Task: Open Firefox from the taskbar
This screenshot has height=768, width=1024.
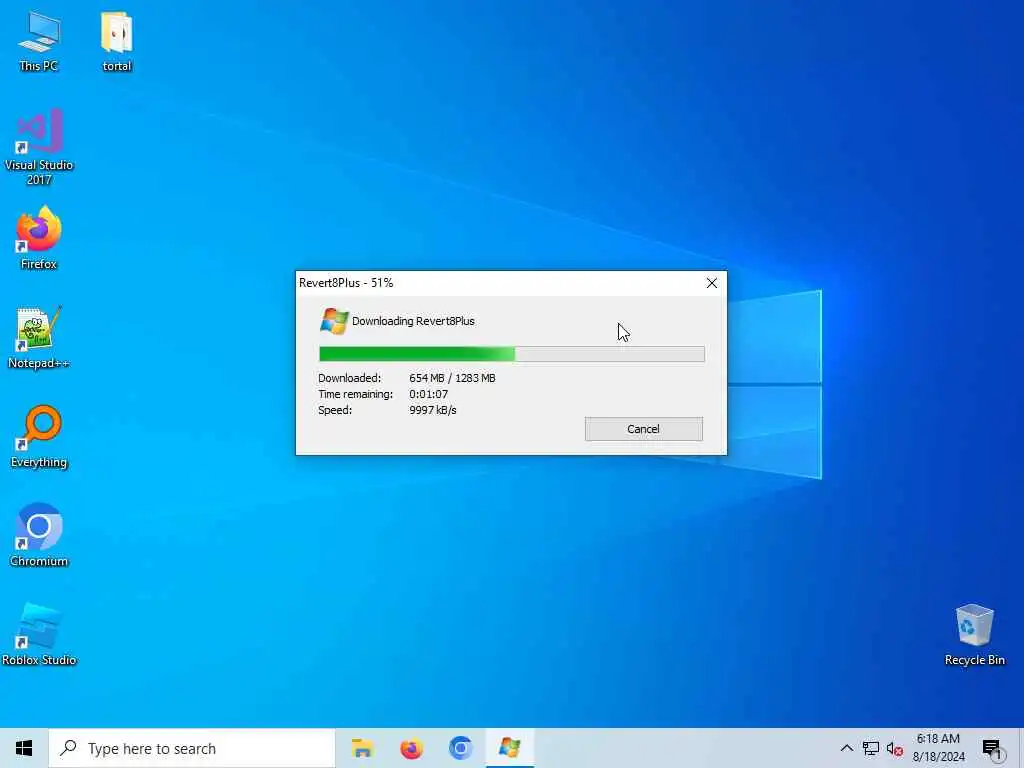Action: point(411,748)
